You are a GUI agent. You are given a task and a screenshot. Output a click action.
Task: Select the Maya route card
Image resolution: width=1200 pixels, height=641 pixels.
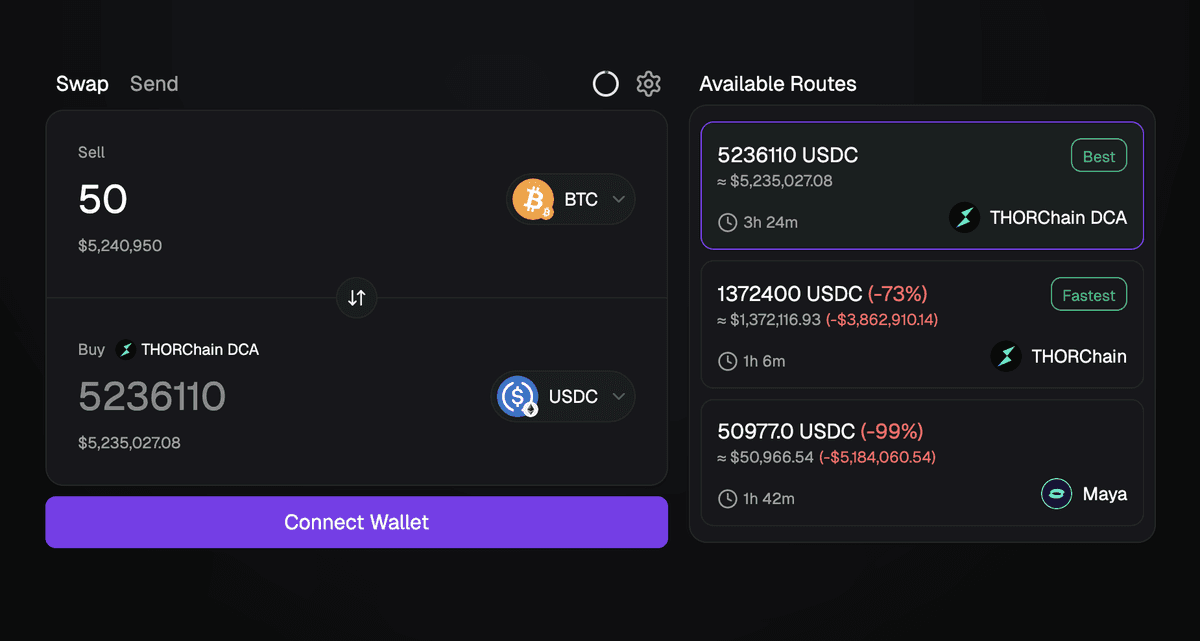[922, 462]
